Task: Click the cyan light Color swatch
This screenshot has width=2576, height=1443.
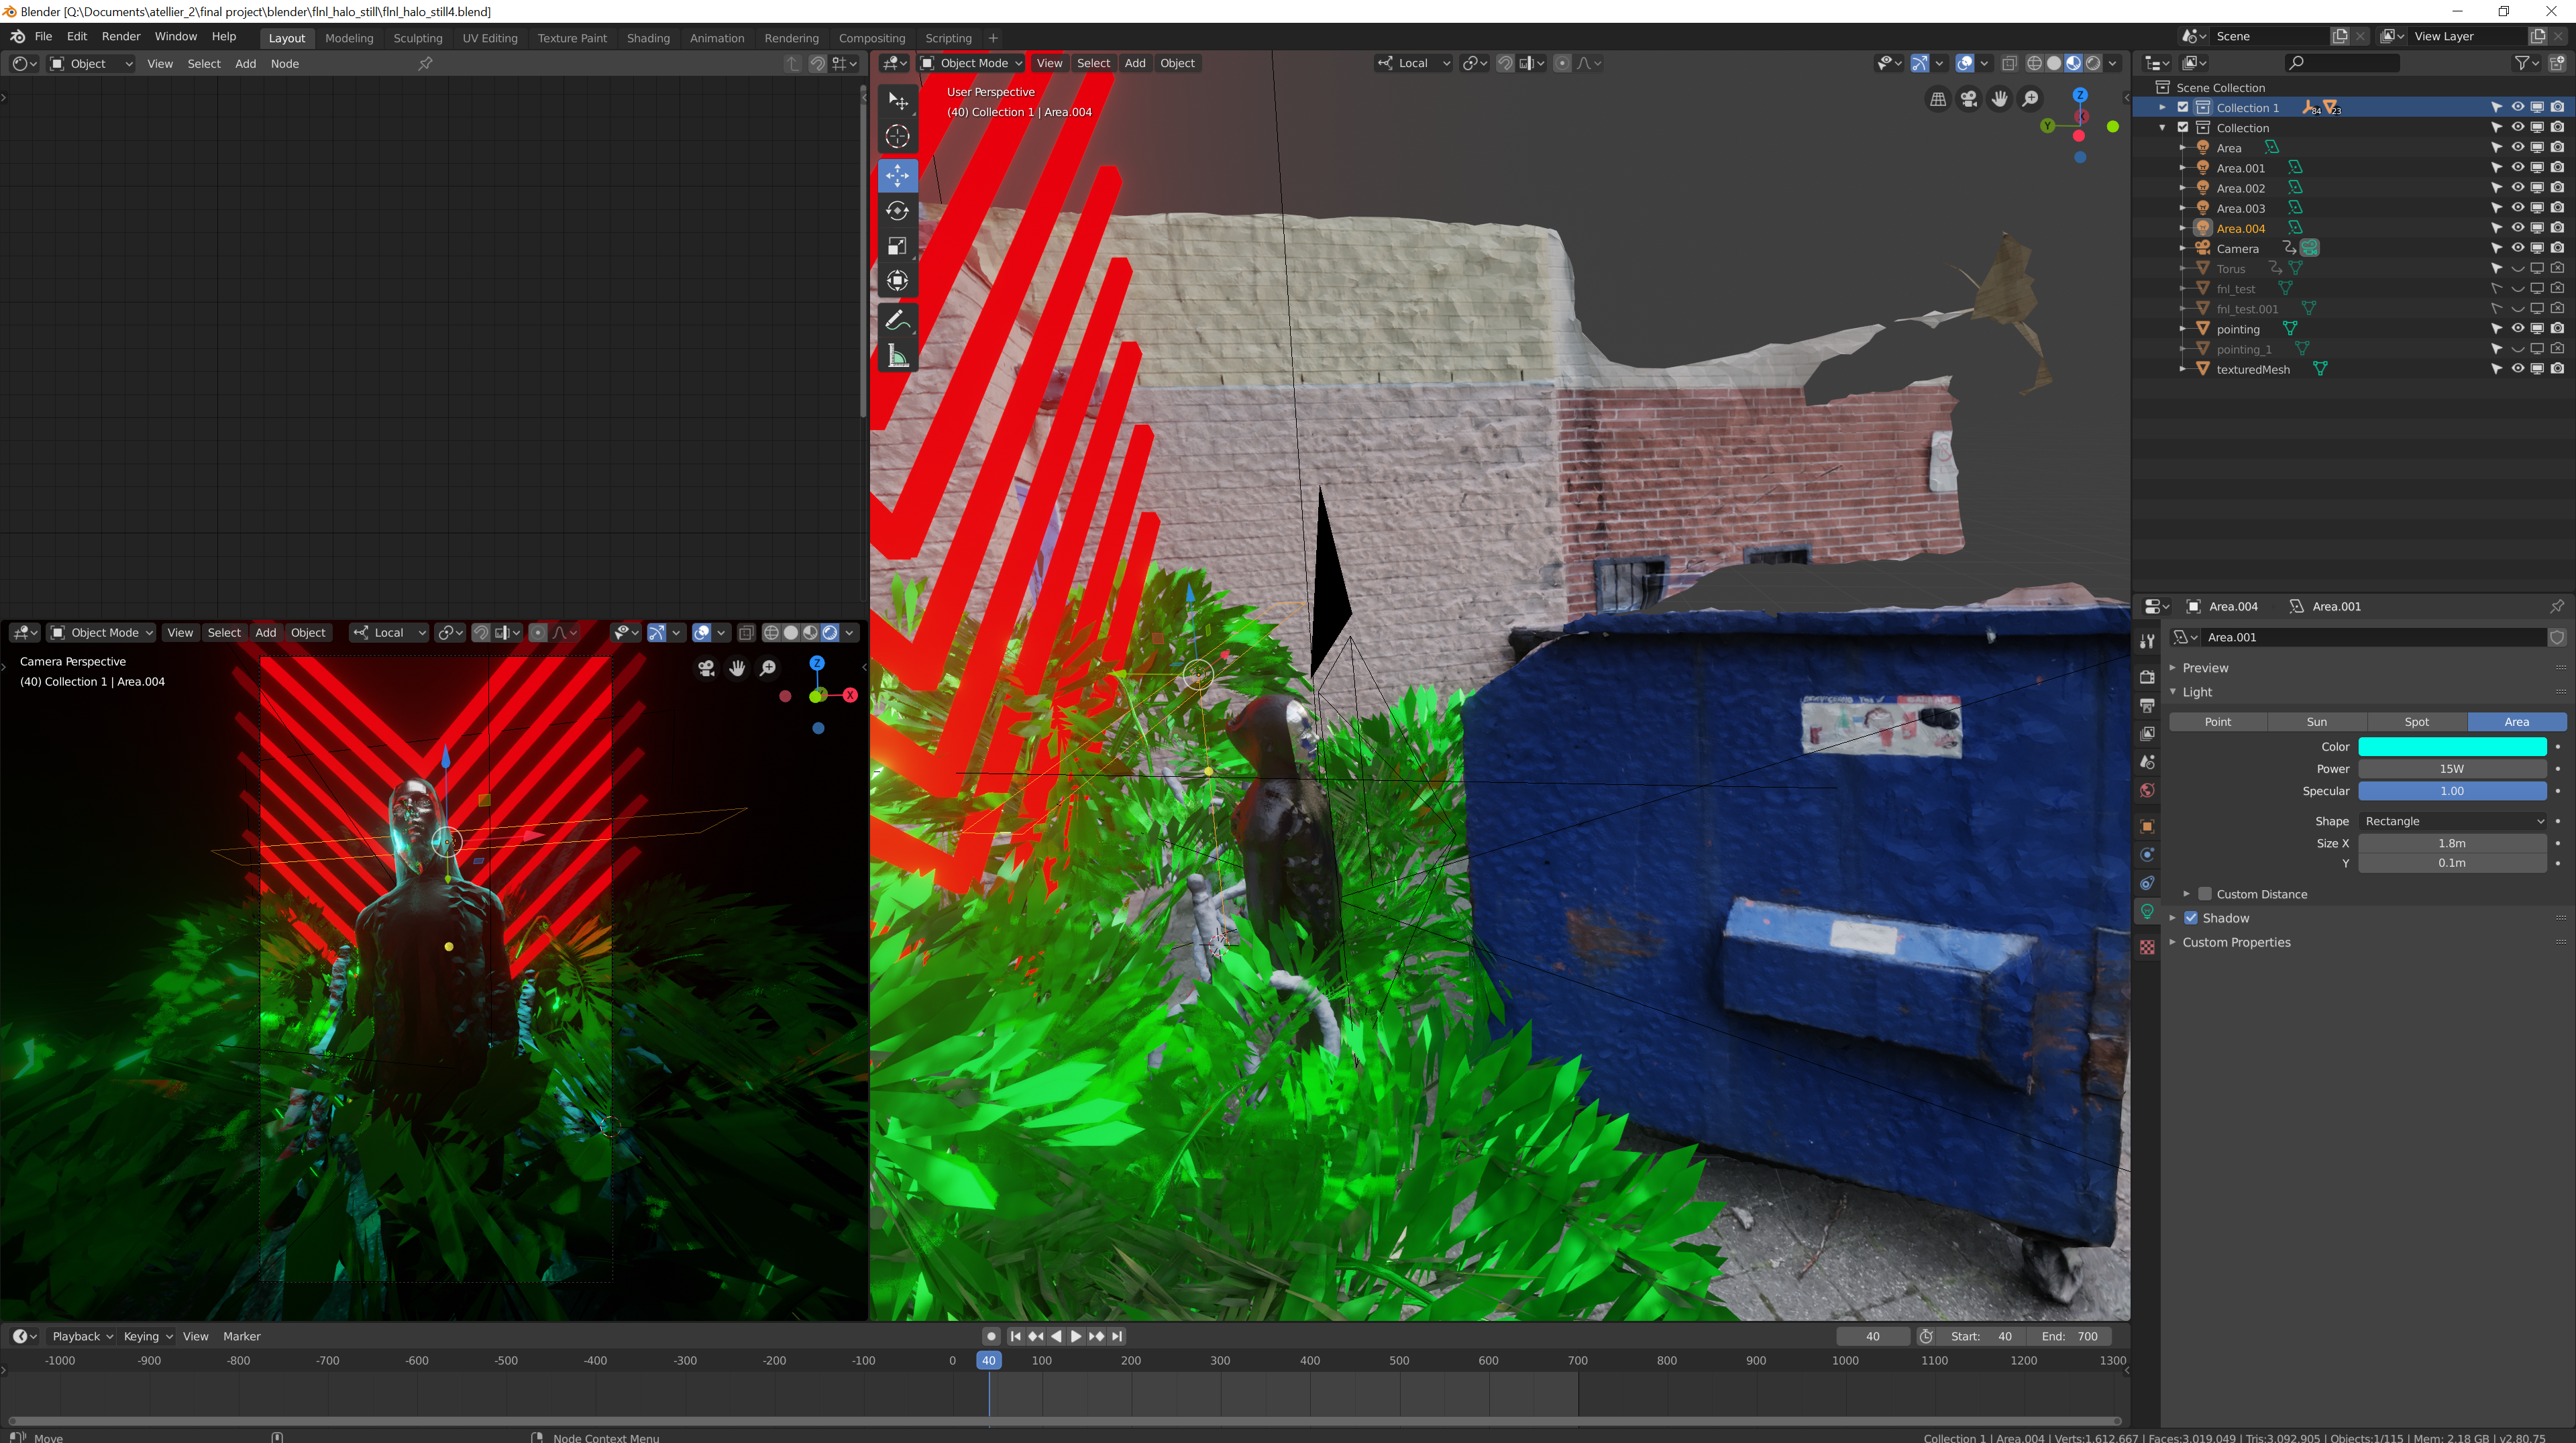Action: point(2452,747)
